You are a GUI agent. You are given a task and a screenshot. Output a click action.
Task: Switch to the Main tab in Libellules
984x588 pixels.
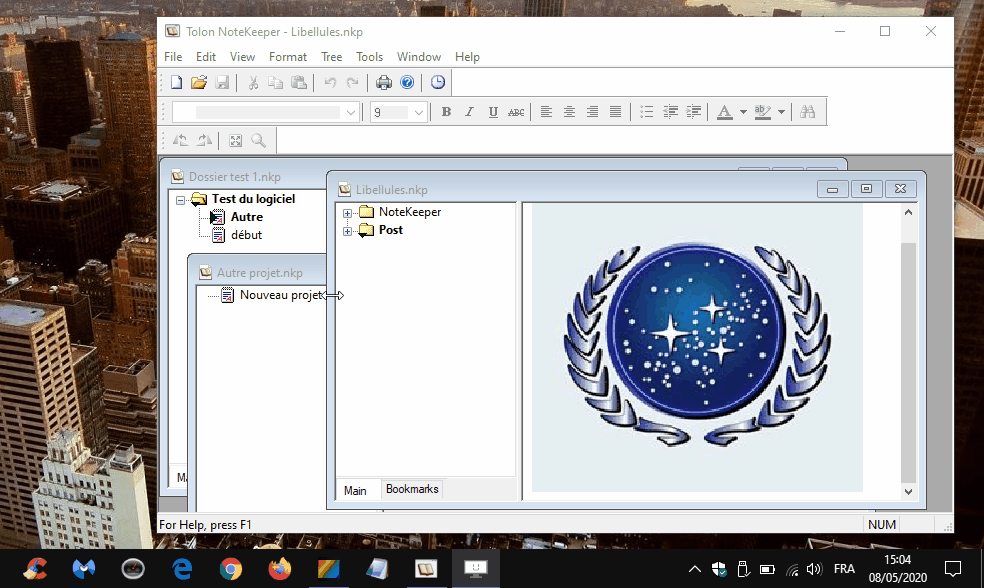pyautogui.click(x=355, y=491)
